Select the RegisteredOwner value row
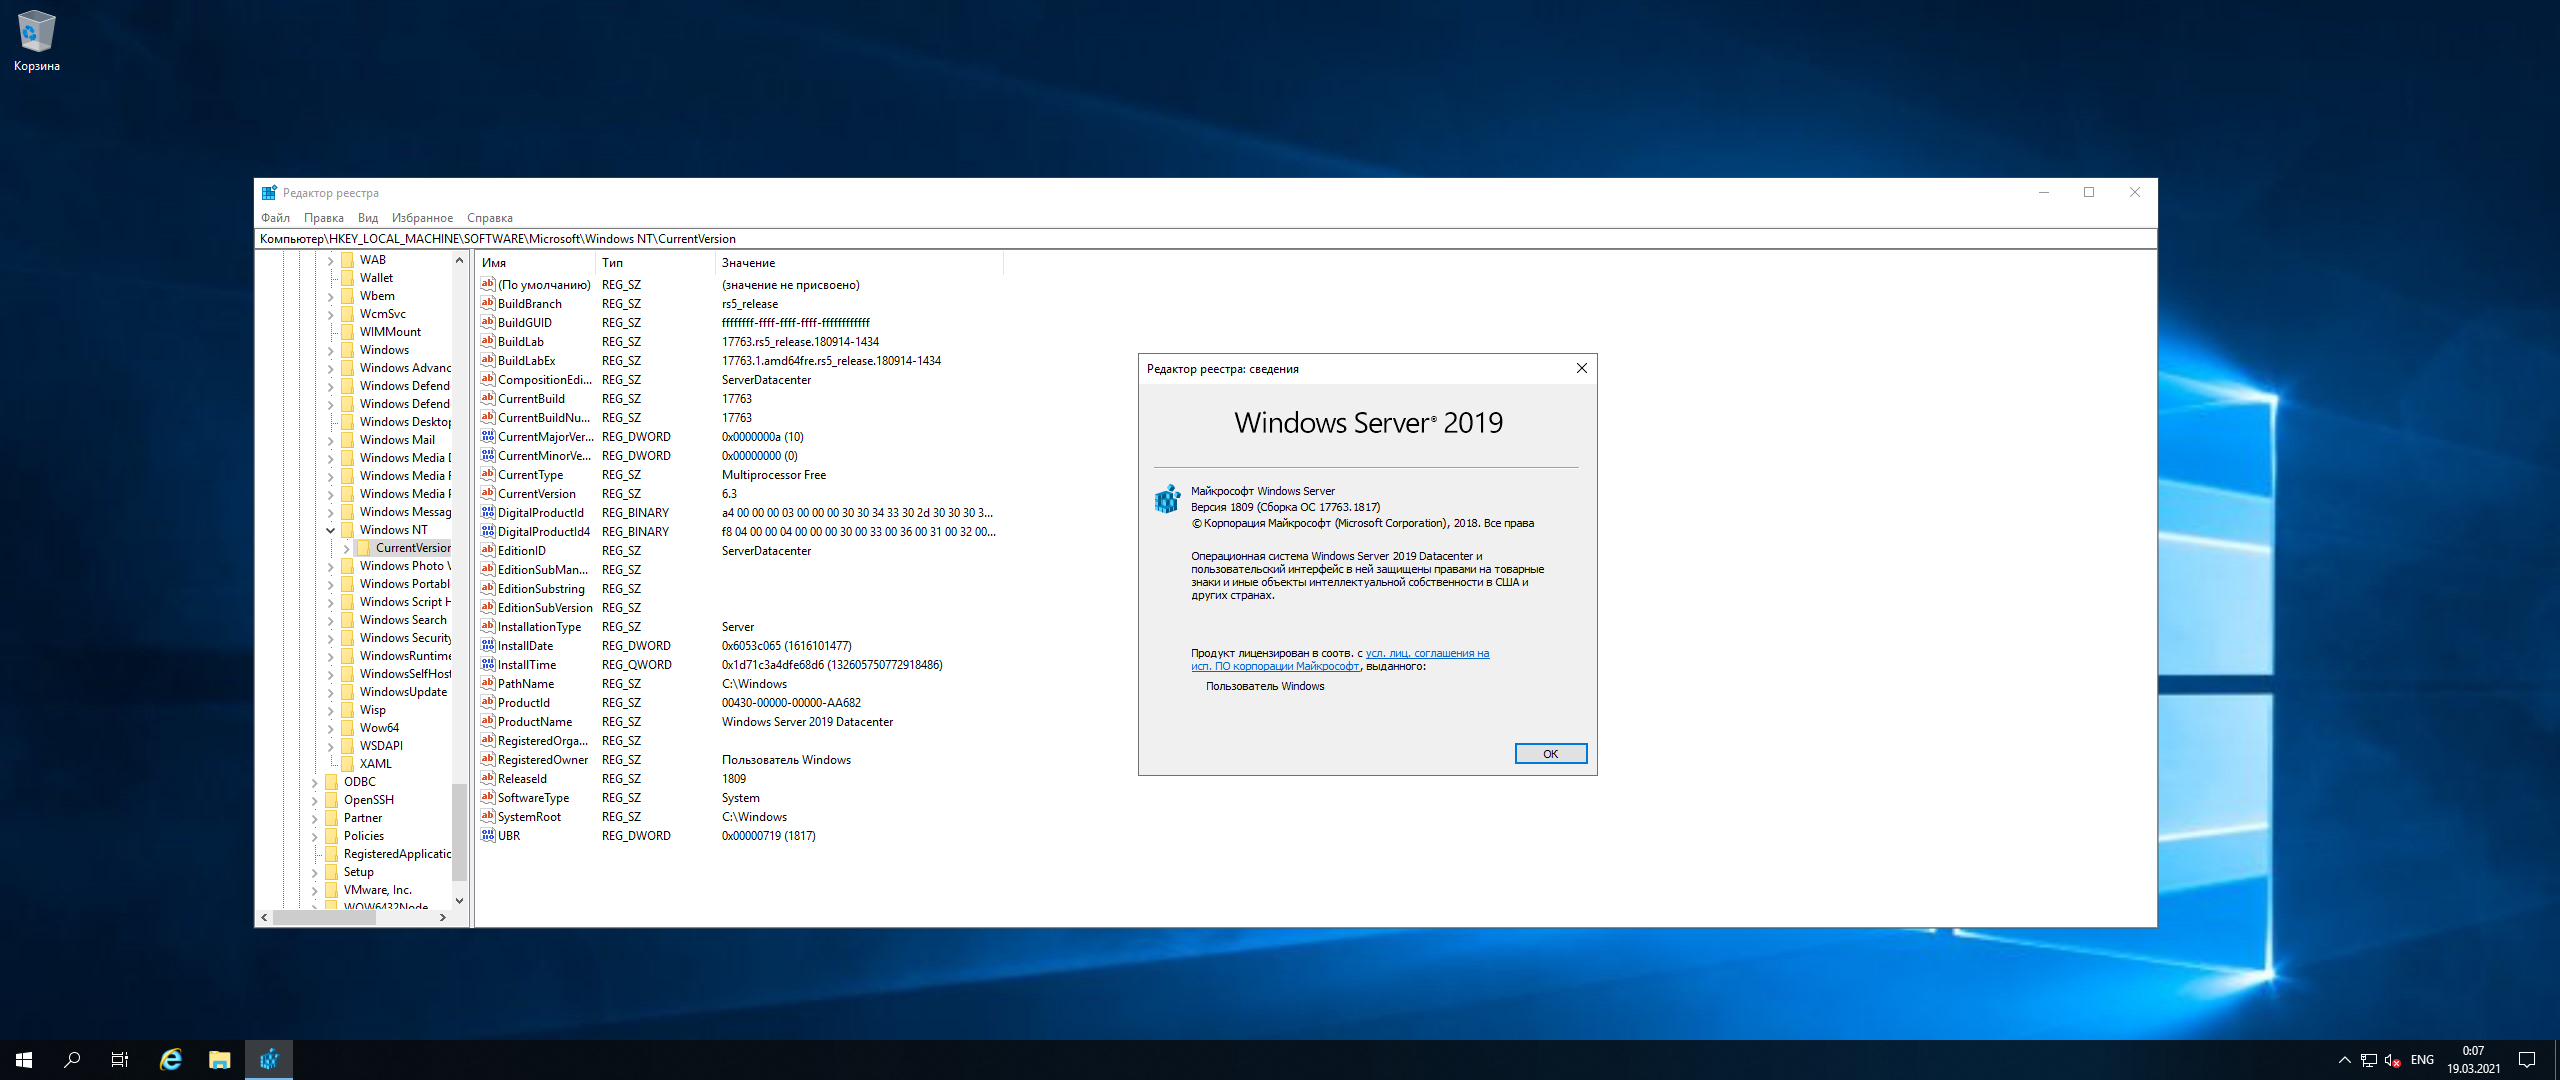2560x1080 pixels. click(x=738, y=760)
